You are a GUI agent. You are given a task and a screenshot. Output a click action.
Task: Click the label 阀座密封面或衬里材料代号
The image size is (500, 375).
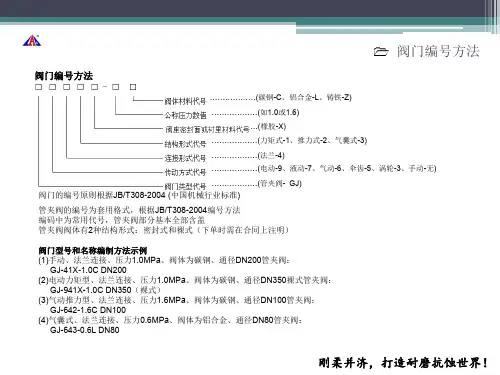(x=207, y=129)
